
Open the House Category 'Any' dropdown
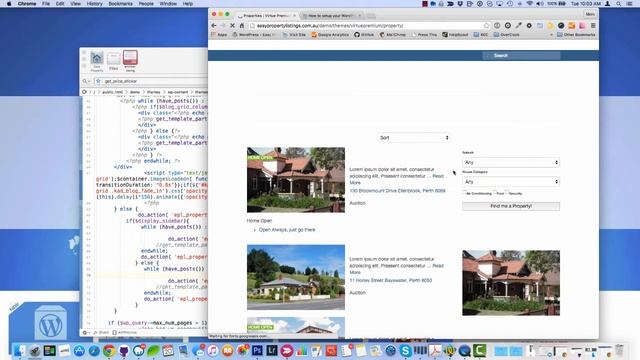(511, 182)
